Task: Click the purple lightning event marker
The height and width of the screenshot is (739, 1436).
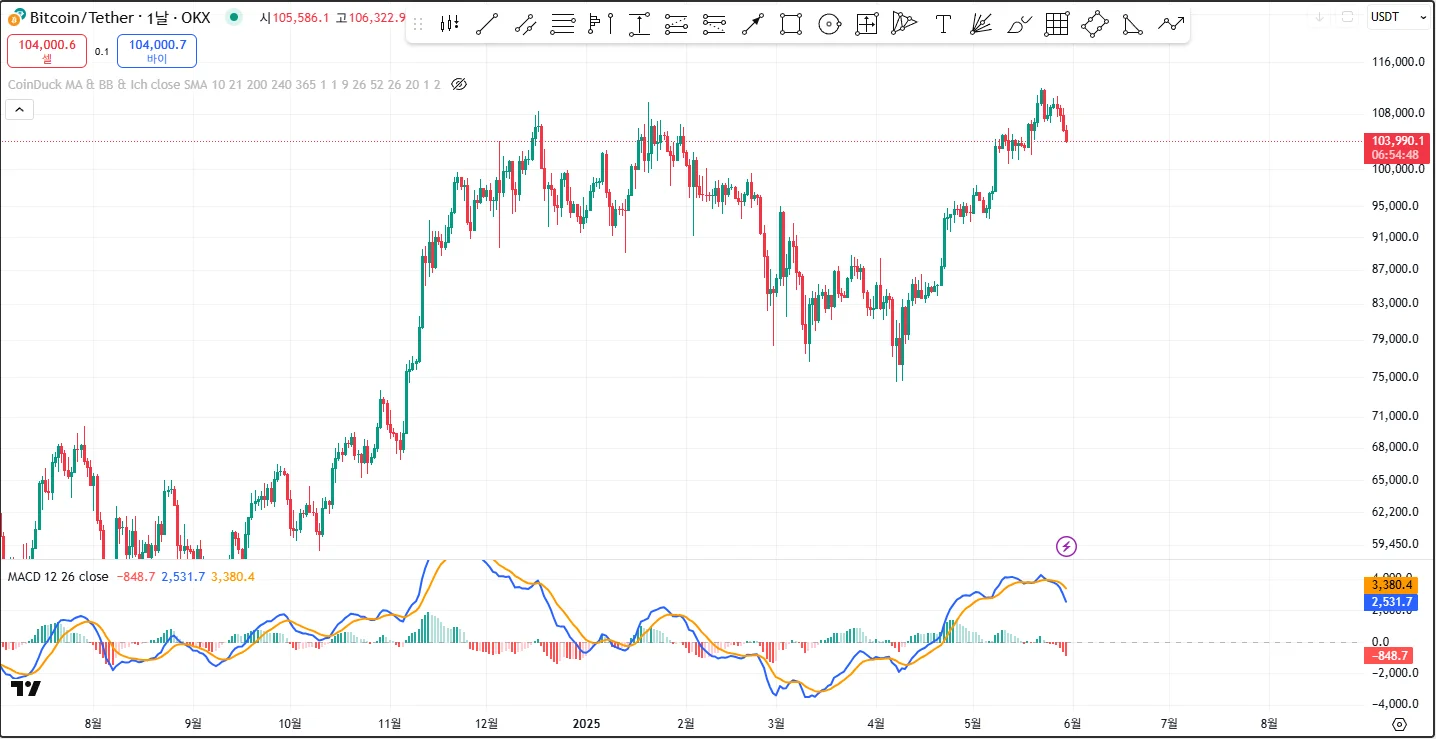Action: pos(1067,546)
